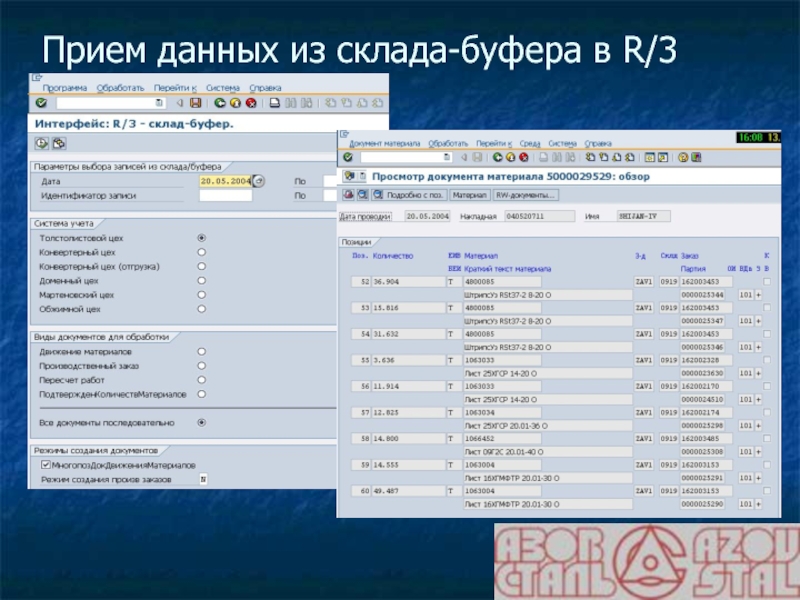Click the First Page icon in Интерфейс window
The image size is (800, 600).
click(331, 103)
